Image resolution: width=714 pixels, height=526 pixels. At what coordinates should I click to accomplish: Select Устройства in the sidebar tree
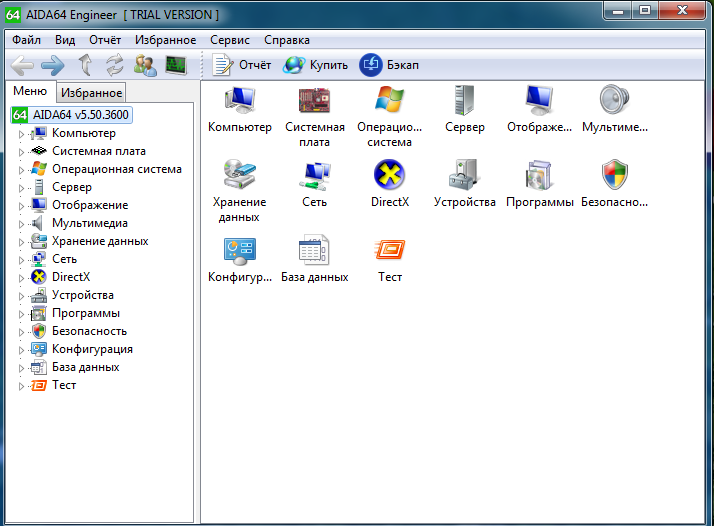[83, 295]
